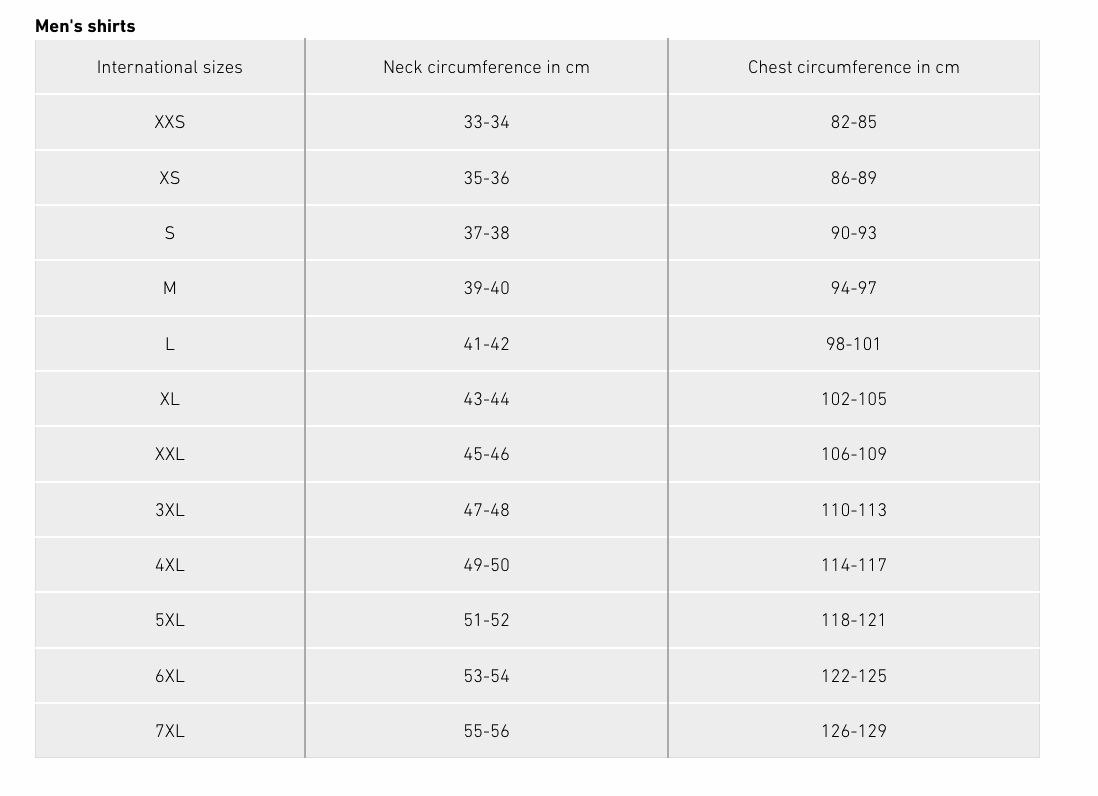Click the chest value 126-129
The image size is (1098, 796).
click(854, 731)
